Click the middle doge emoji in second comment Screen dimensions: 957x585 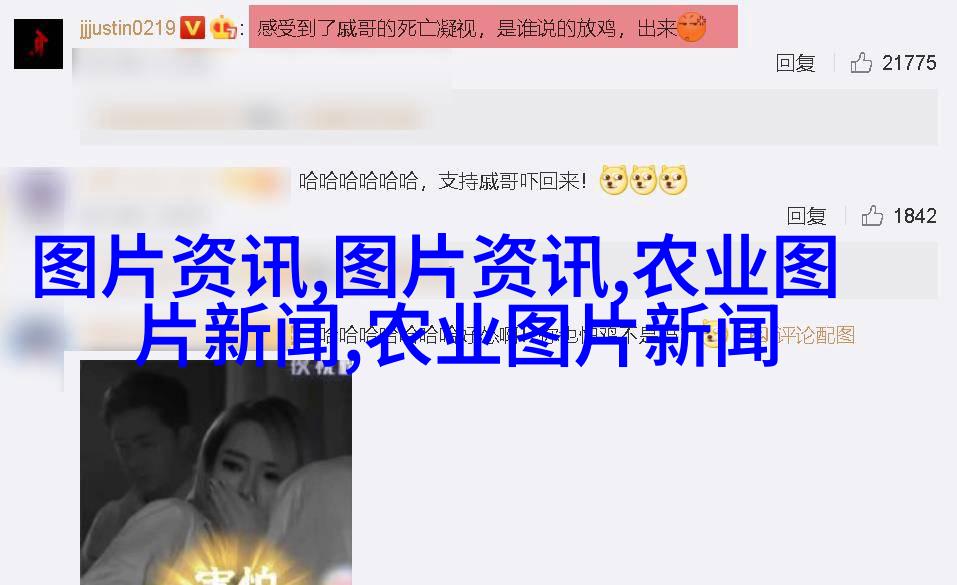643,180
